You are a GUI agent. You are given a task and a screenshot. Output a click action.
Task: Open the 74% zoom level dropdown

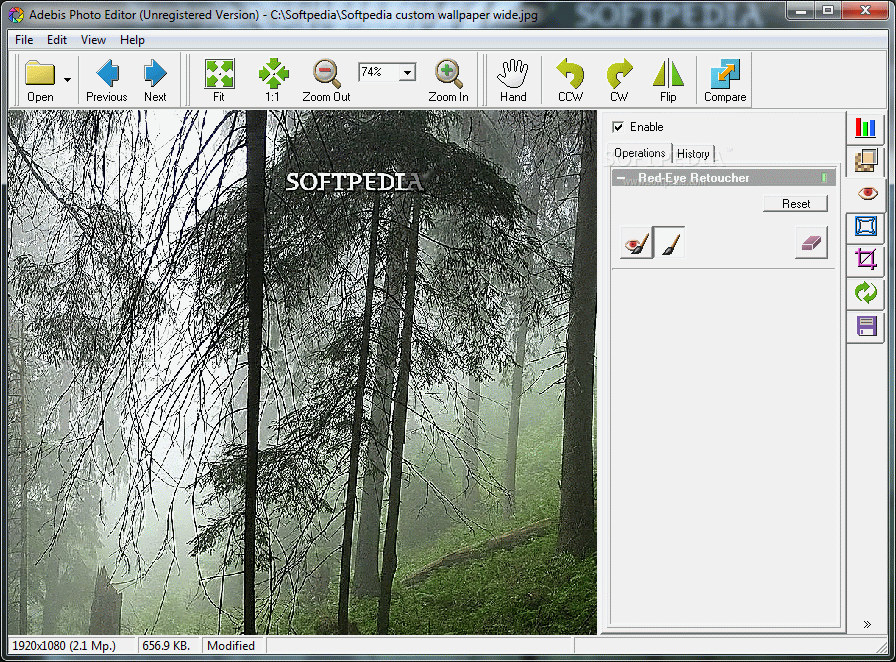click(407, 73)
